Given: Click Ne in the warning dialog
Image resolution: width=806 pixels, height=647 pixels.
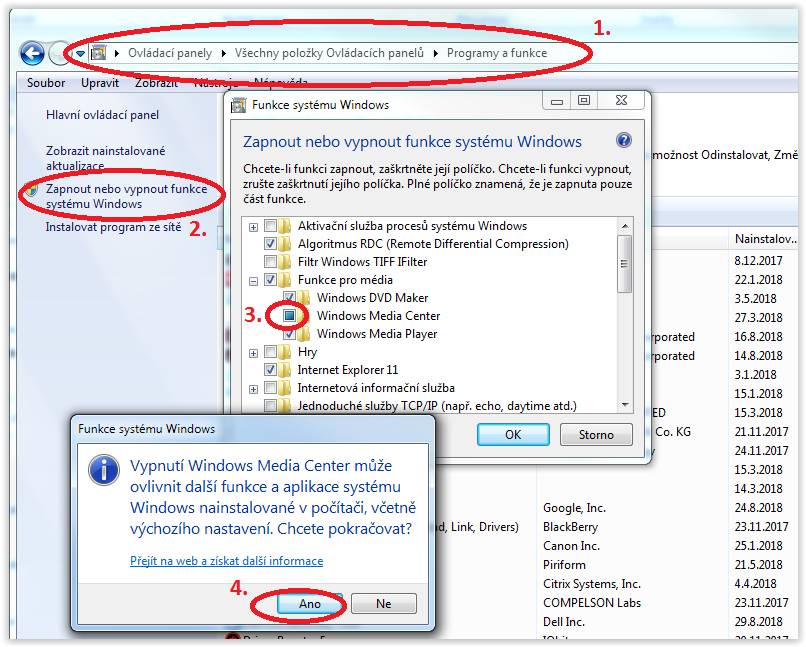Looking at the screenshot, I should point(384,604).
